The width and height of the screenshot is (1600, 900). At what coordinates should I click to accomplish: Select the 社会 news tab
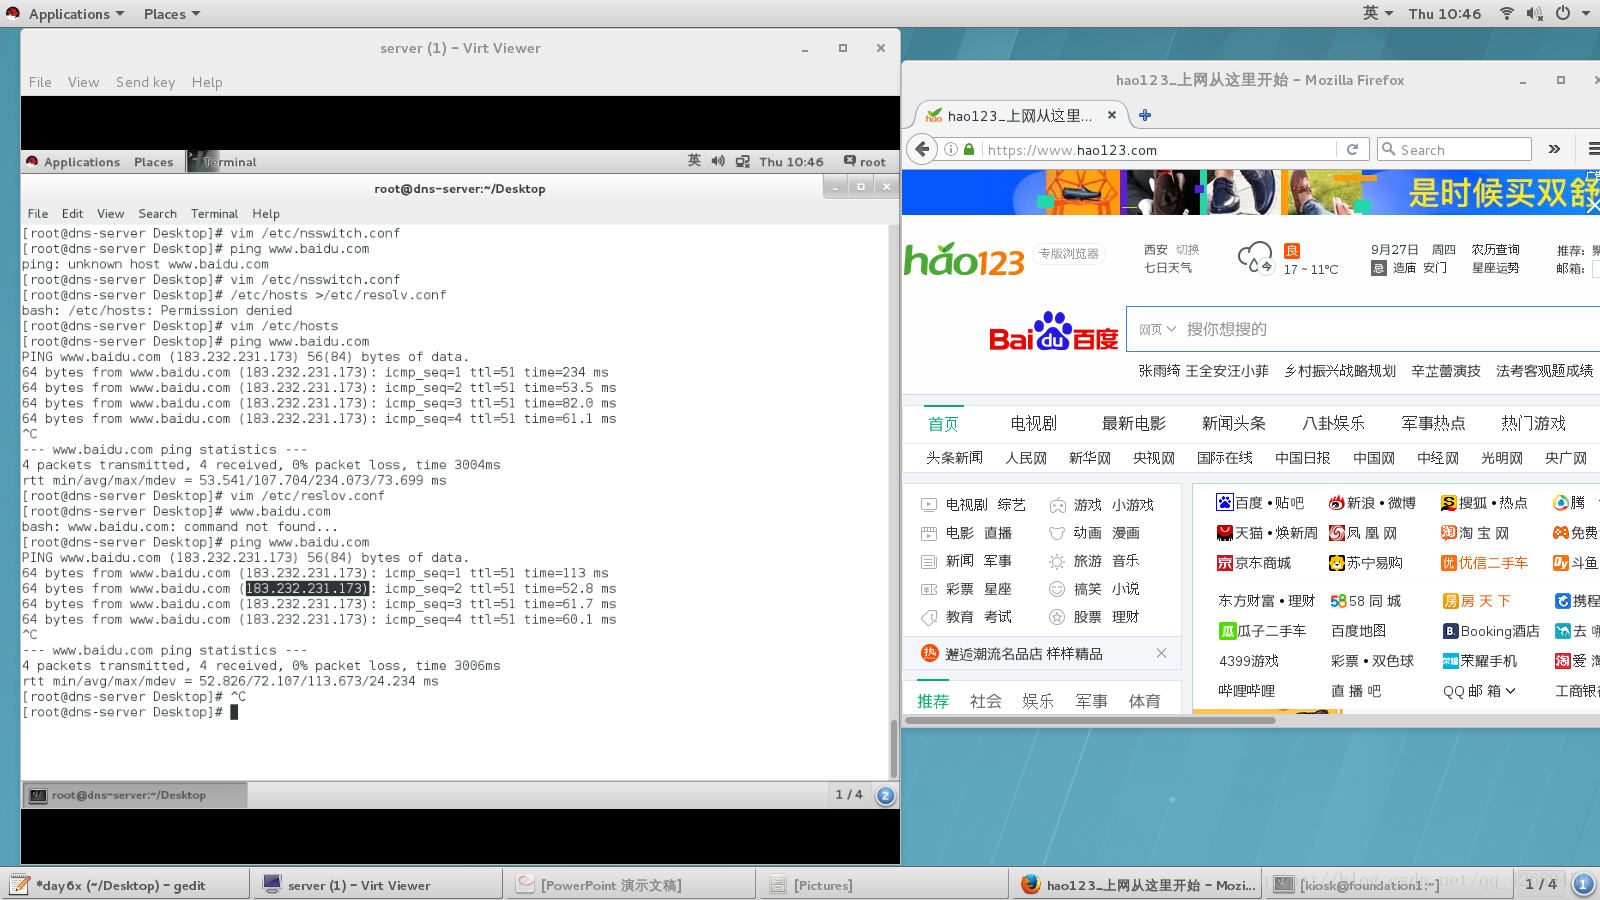(985, 701)
